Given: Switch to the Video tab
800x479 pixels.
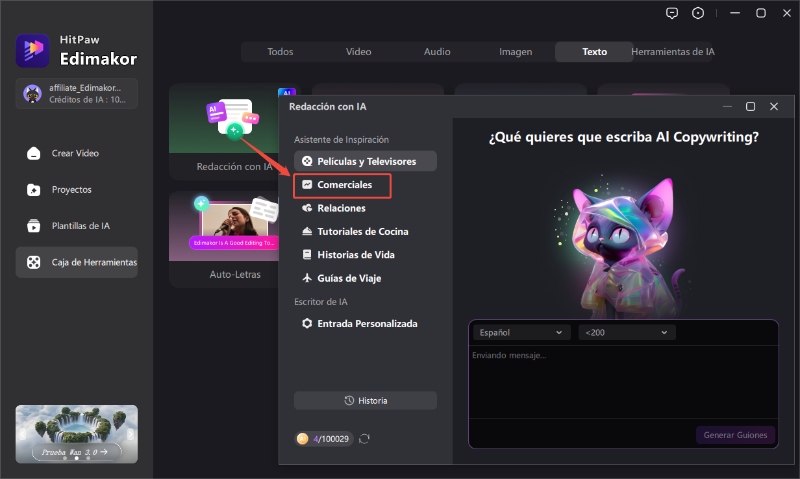Looking at the screenshot, I should (358, 52).
